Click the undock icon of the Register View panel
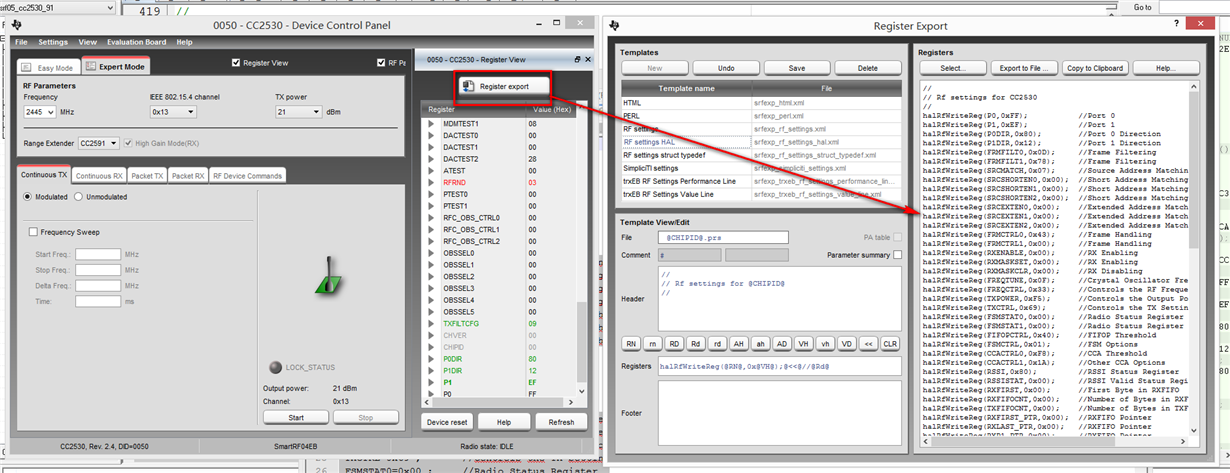This screenshot has height=473, width=1230. (x=577, y=60)
